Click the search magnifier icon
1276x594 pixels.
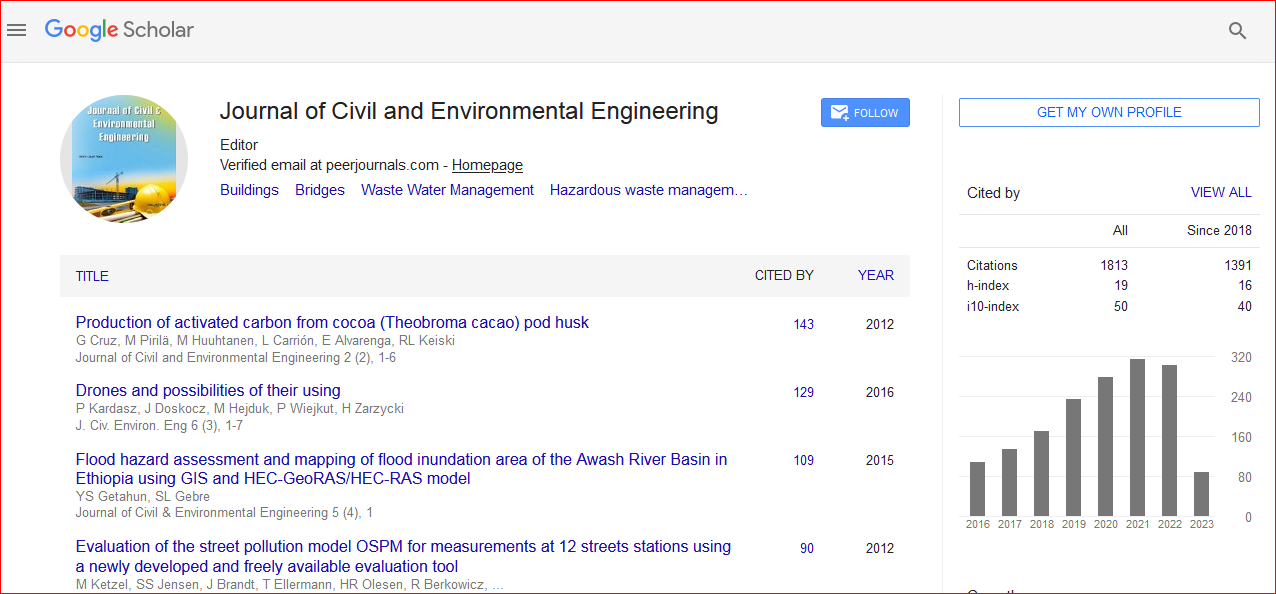pos(1237,31)
